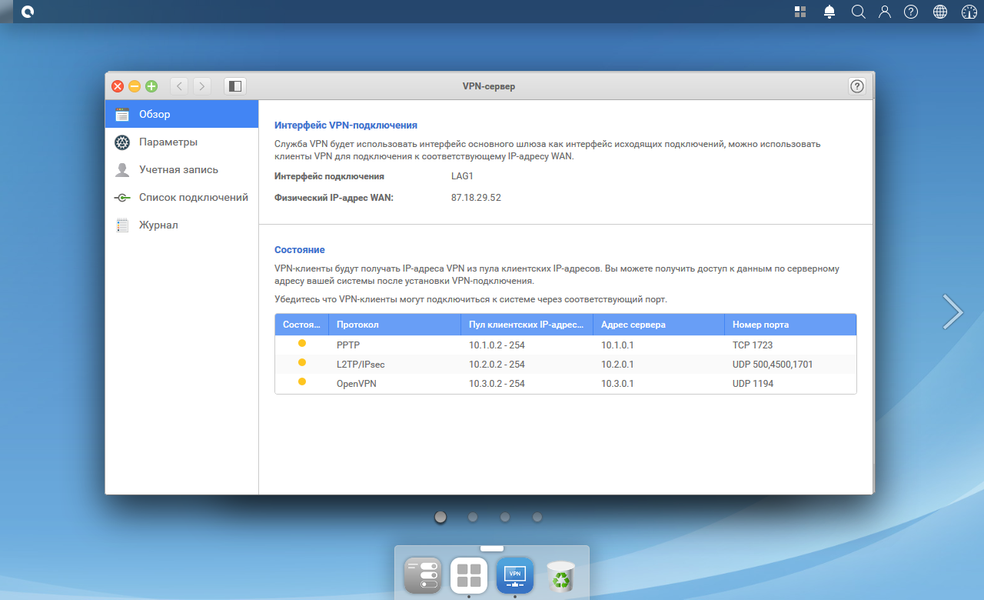Open the control panel dock icon

422,575
